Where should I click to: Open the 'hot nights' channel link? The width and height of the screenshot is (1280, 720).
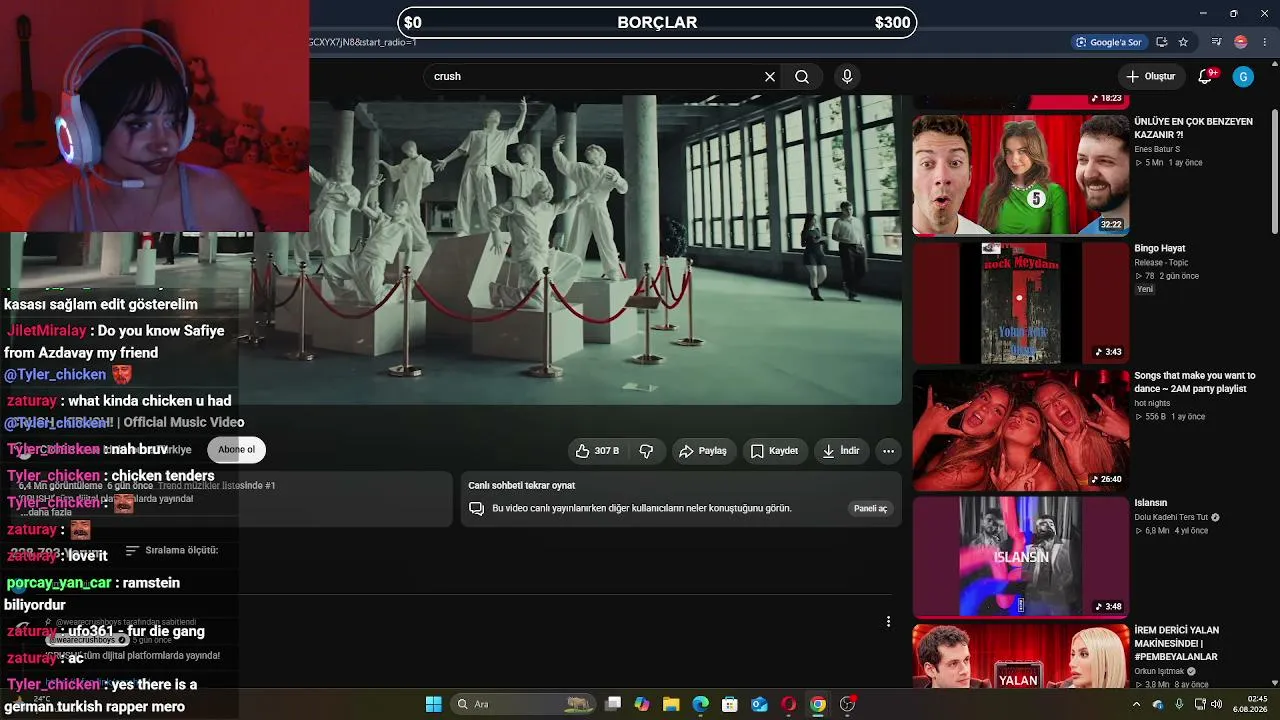1154,403
